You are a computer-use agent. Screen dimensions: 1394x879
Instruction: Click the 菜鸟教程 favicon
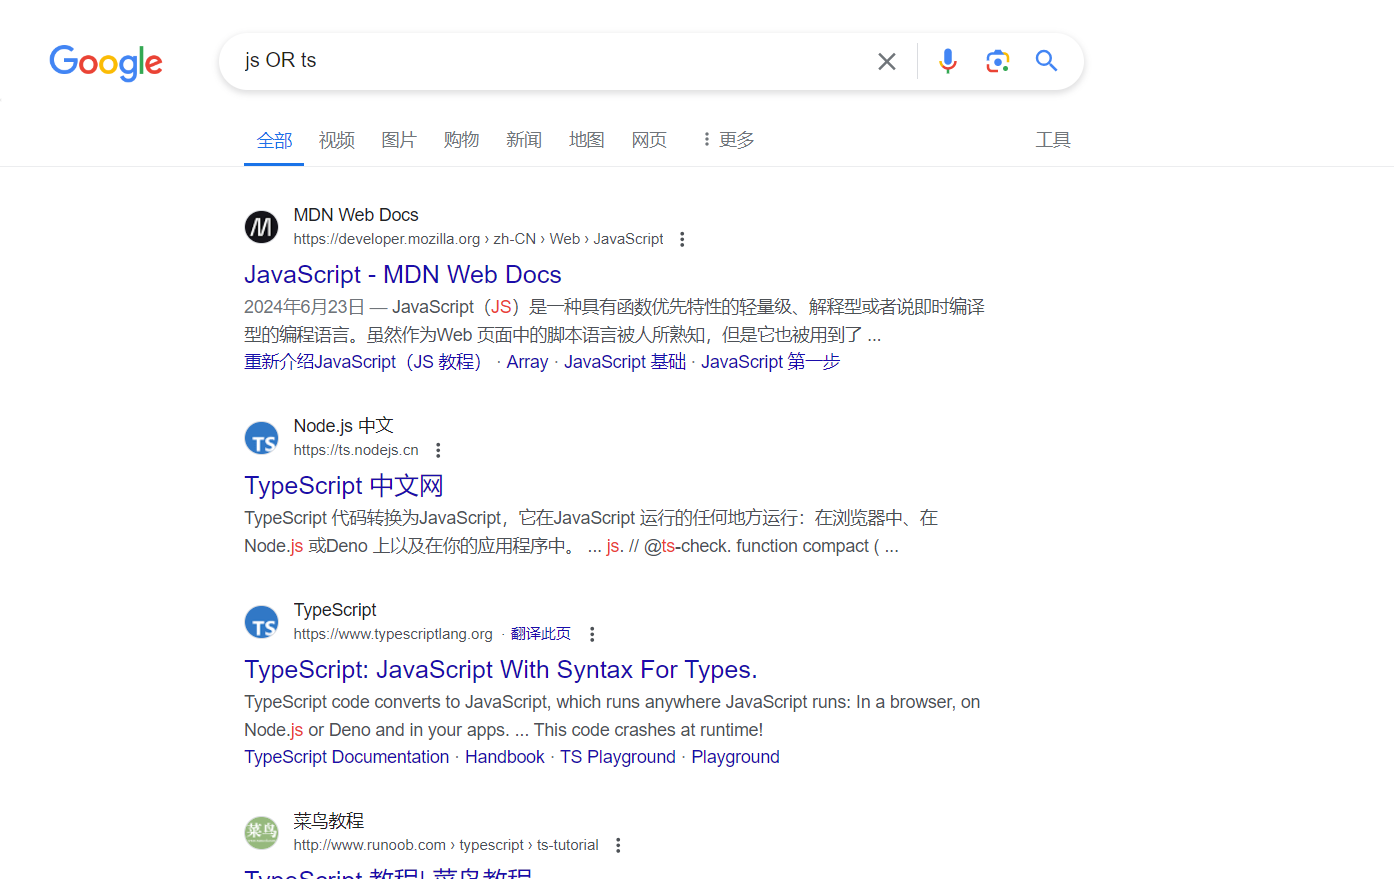262,833
